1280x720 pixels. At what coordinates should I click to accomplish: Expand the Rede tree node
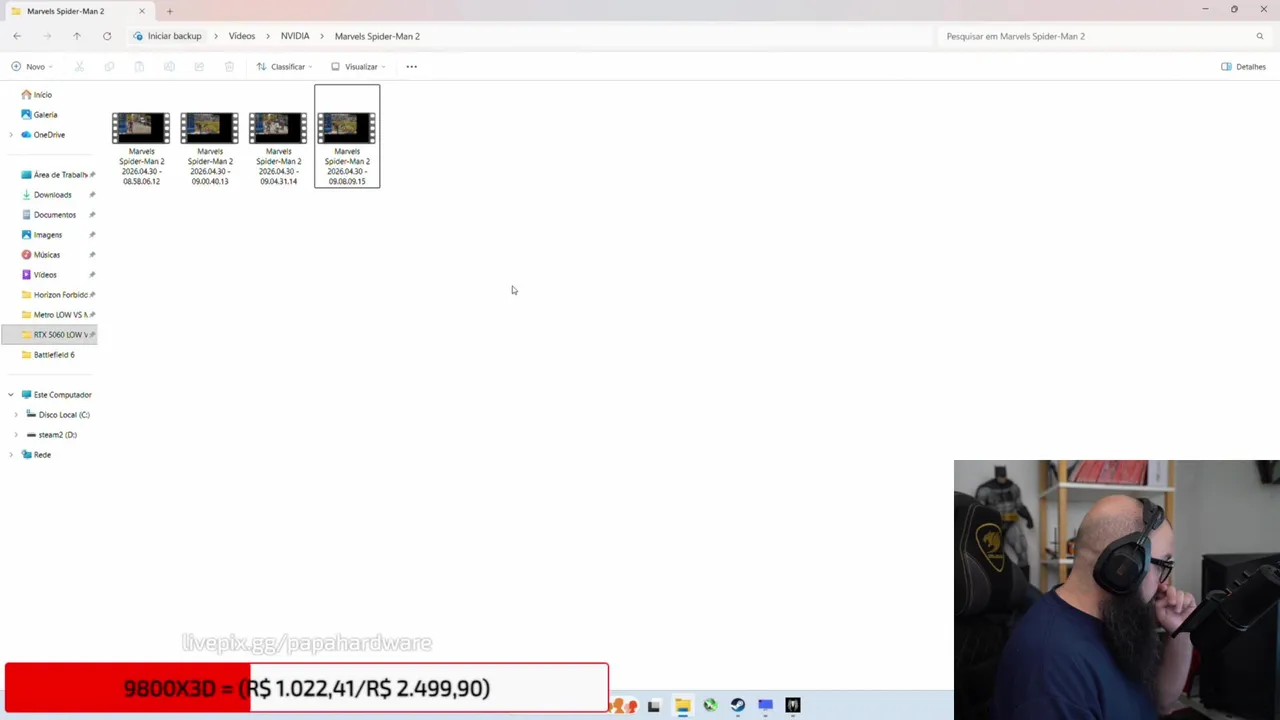click(11, 455)
